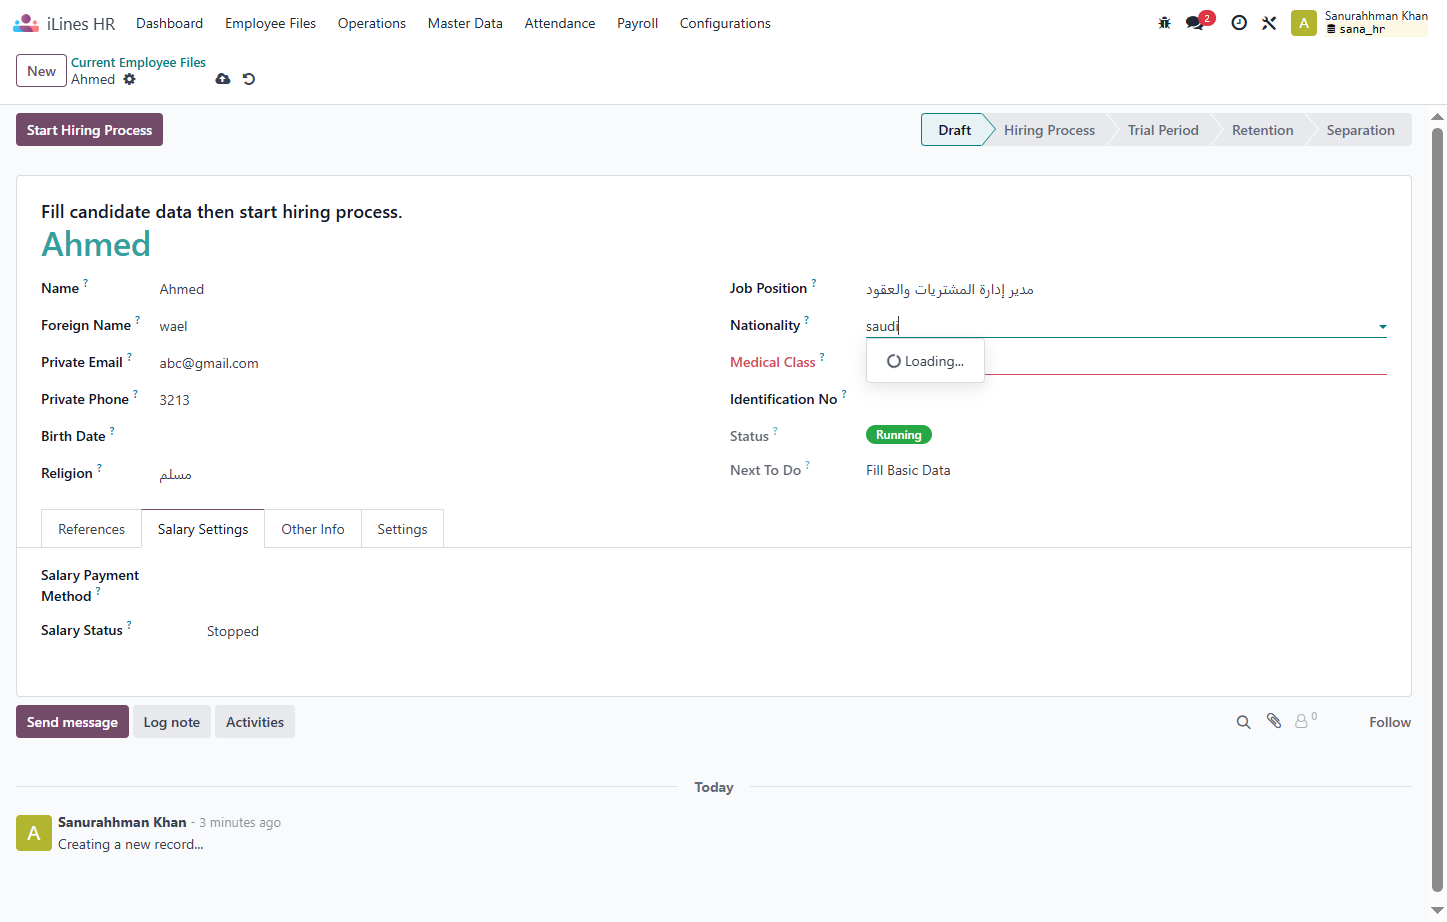Open the tools wrench icon

[1269, 23]
